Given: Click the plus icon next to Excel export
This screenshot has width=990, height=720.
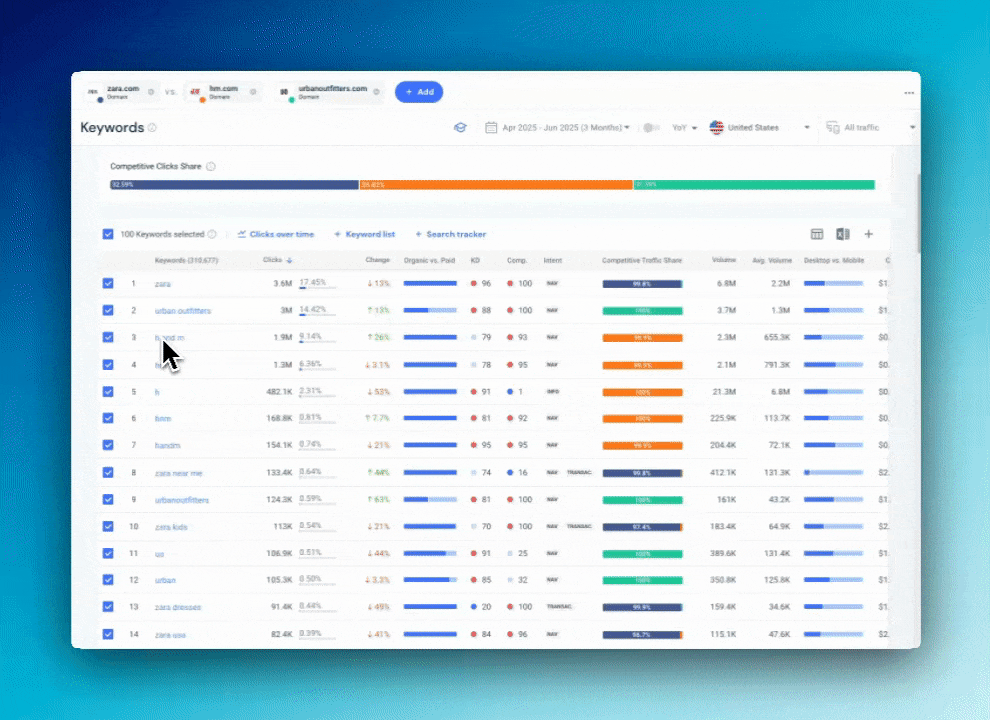Looking at the screenshot, I should pyautogui.click(x=869, y=234).
